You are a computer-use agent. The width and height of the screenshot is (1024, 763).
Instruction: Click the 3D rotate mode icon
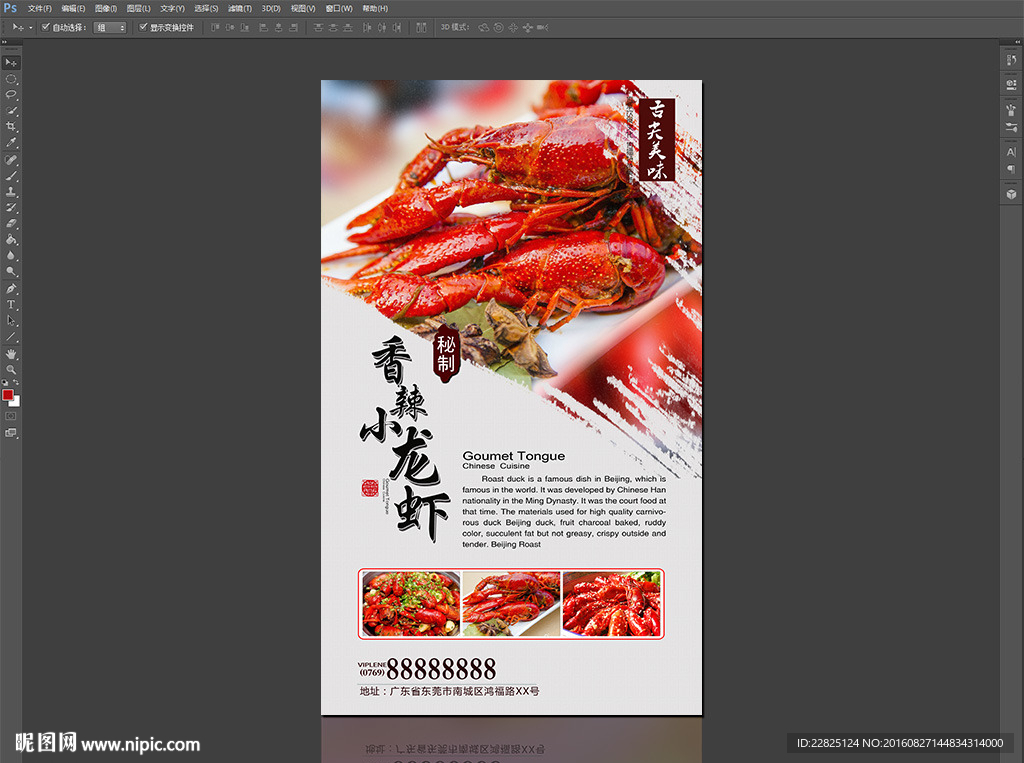(484, 27)
